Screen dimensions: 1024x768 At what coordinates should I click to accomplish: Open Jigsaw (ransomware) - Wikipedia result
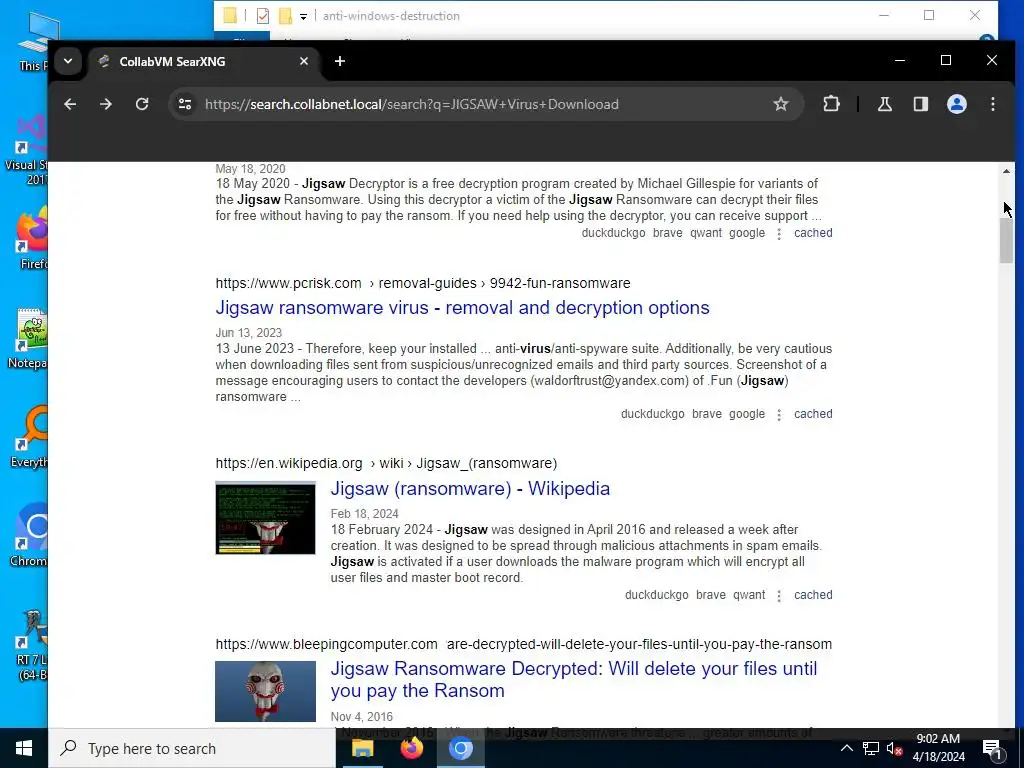[470, 488]
